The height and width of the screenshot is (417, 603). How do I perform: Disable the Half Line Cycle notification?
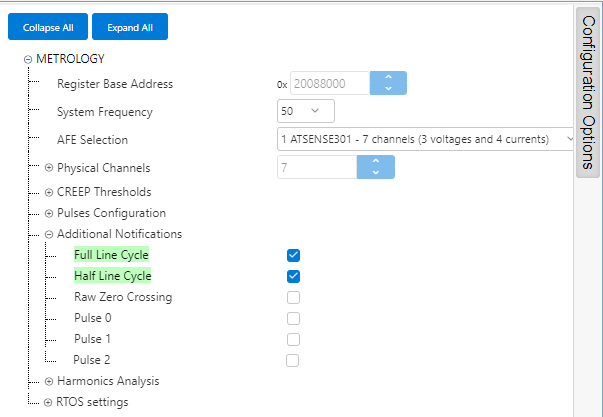point(293,276)
